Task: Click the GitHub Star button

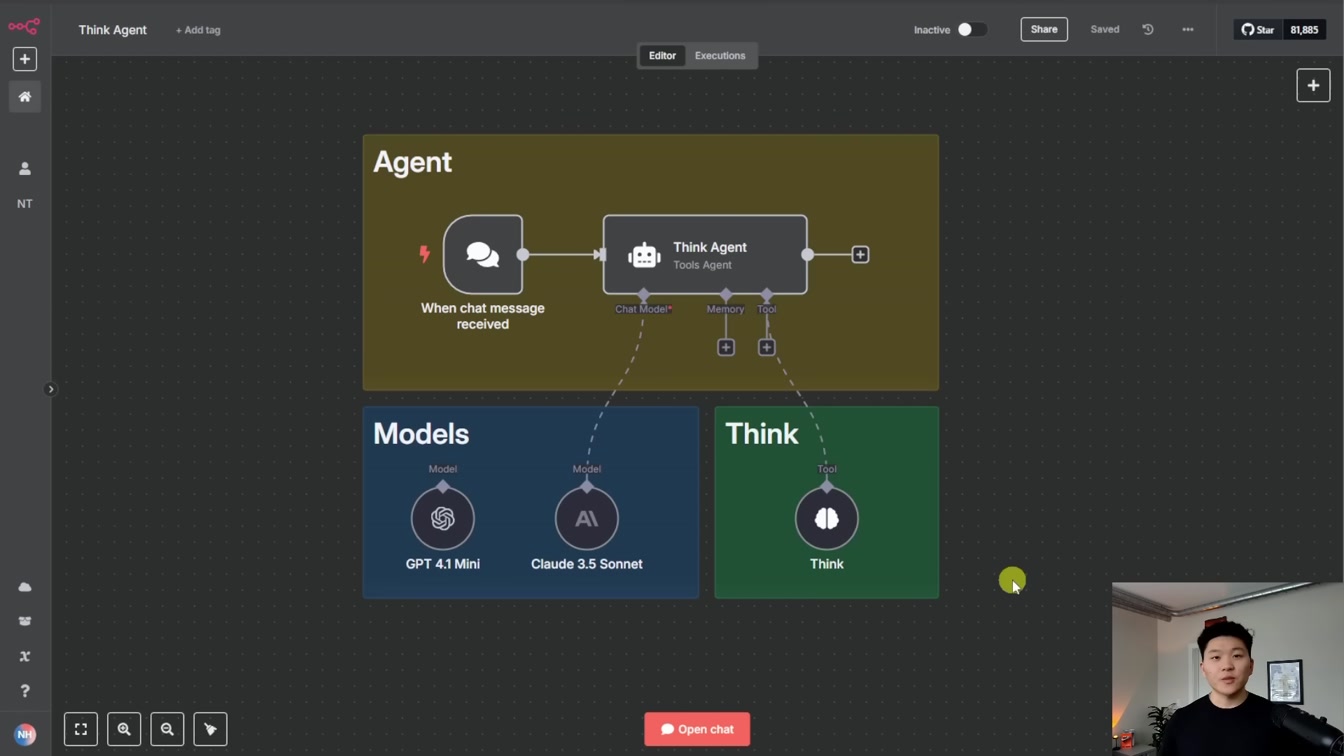Action: point(1258,30)
